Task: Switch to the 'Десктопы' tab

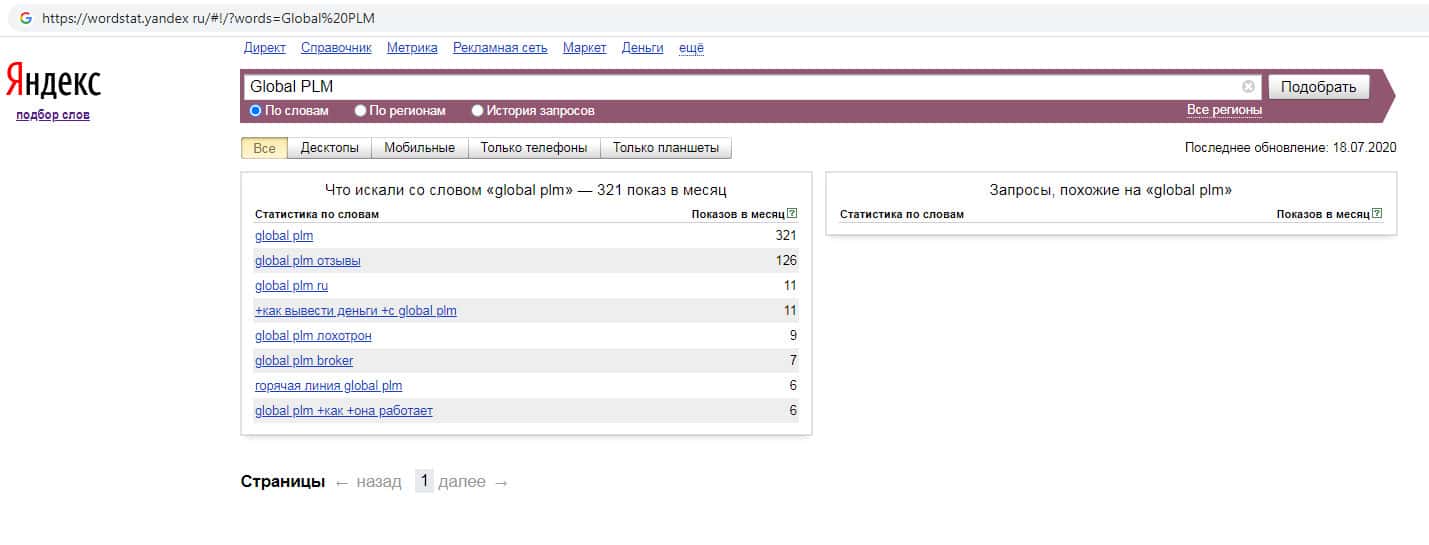Action: [329, 148]
